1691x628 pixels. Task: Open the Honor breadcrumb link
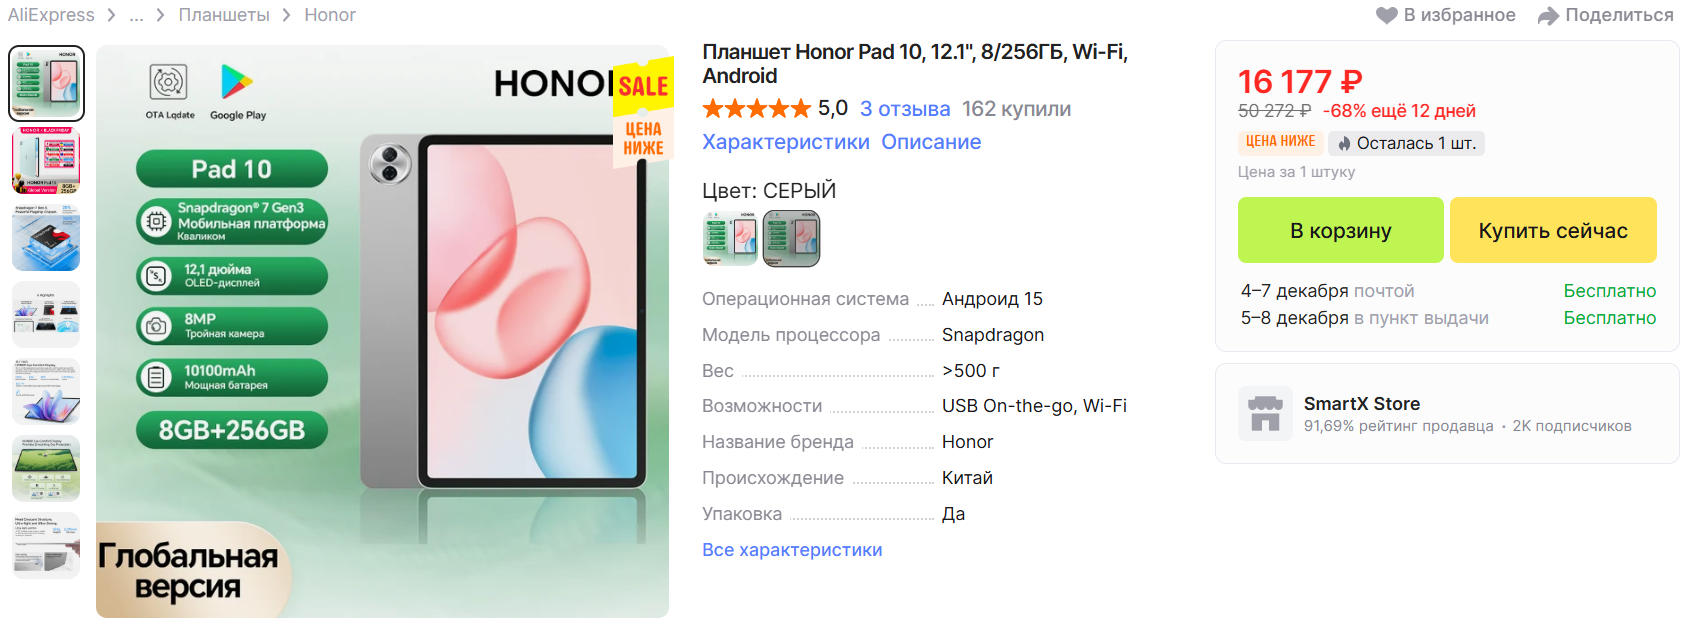[x=330, y=15]
